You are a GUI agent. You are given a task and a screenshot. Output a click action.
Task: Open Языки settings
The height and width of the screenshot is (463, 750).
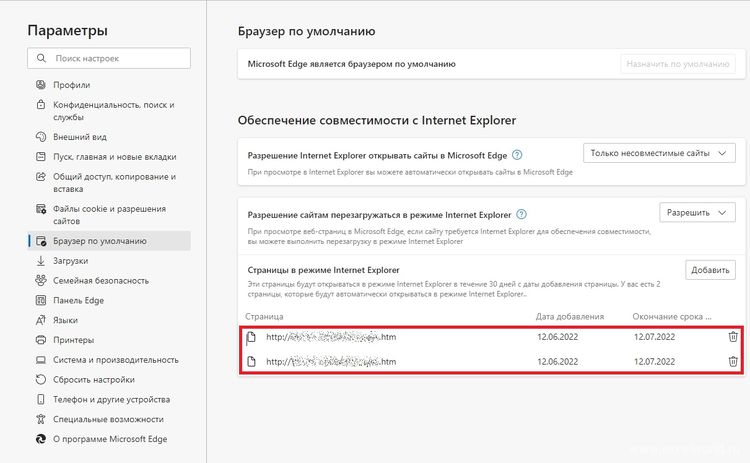66,320
